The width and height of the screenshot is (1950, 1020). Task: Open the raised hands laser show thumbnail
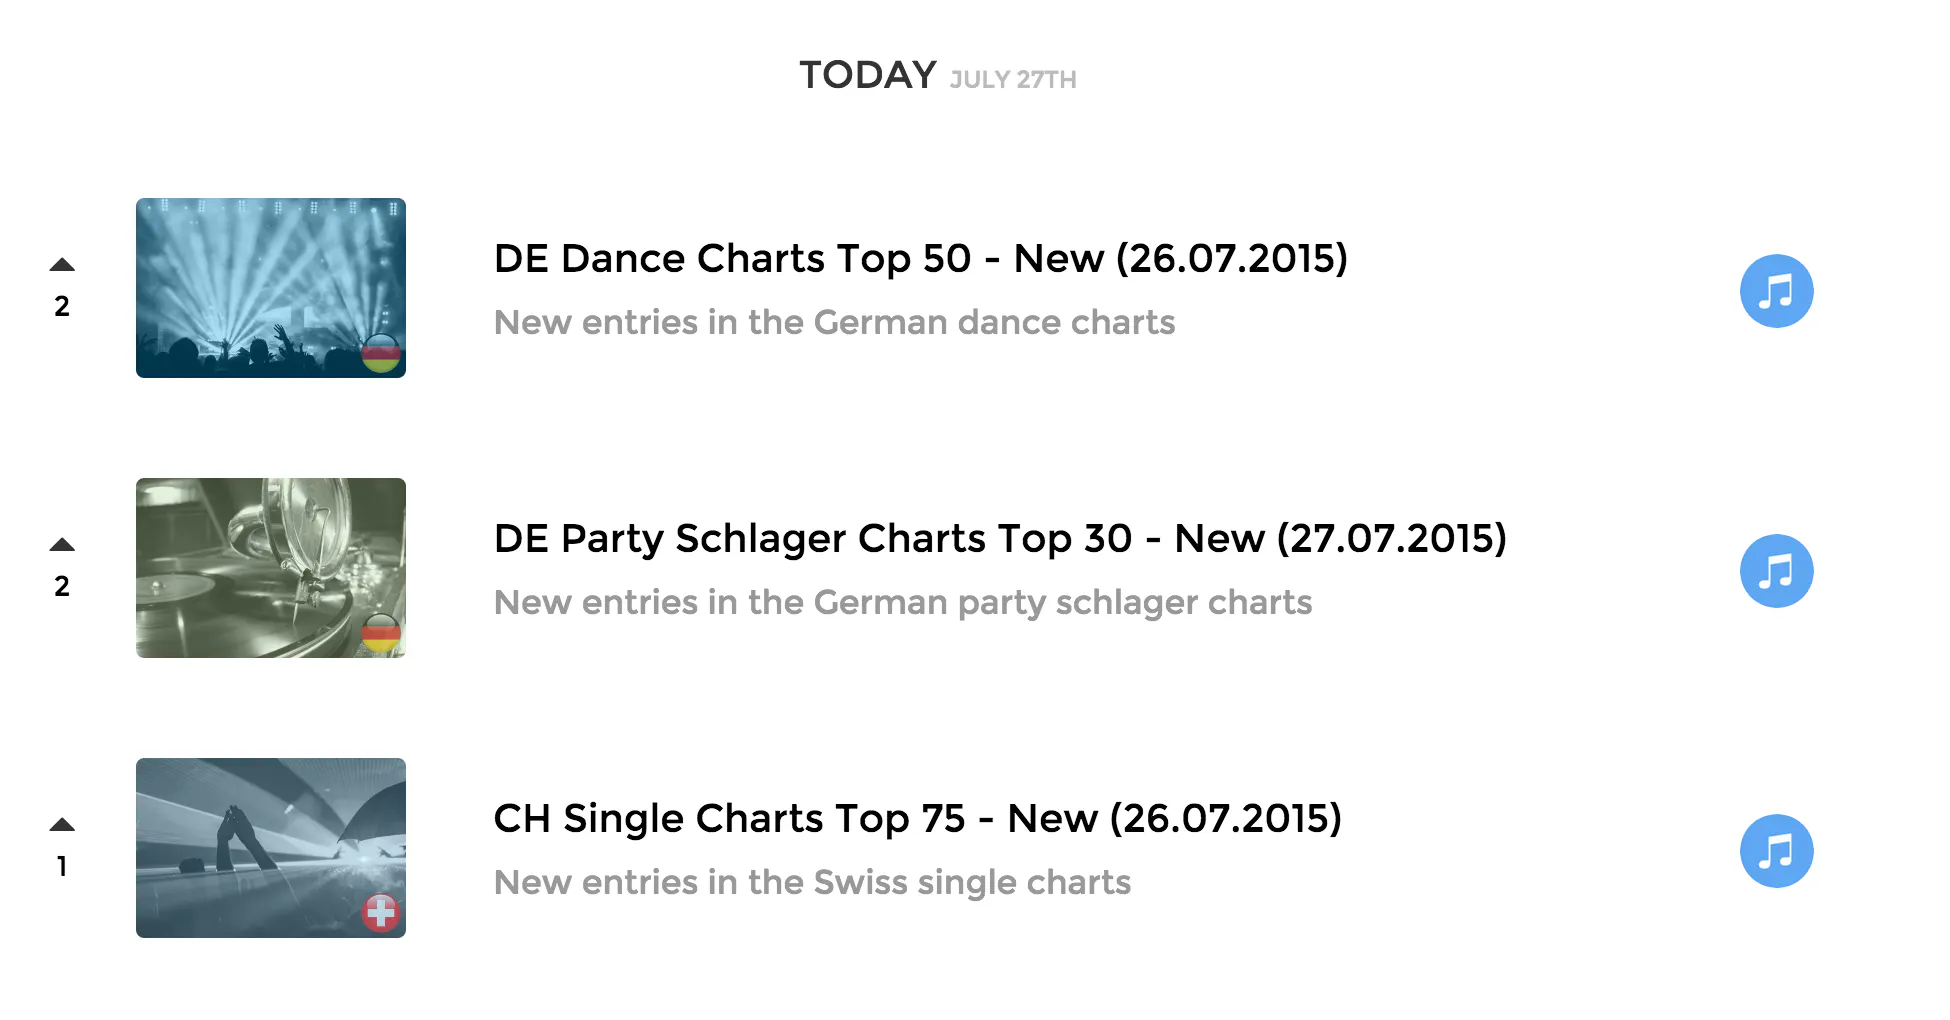(x=271, y=848)
